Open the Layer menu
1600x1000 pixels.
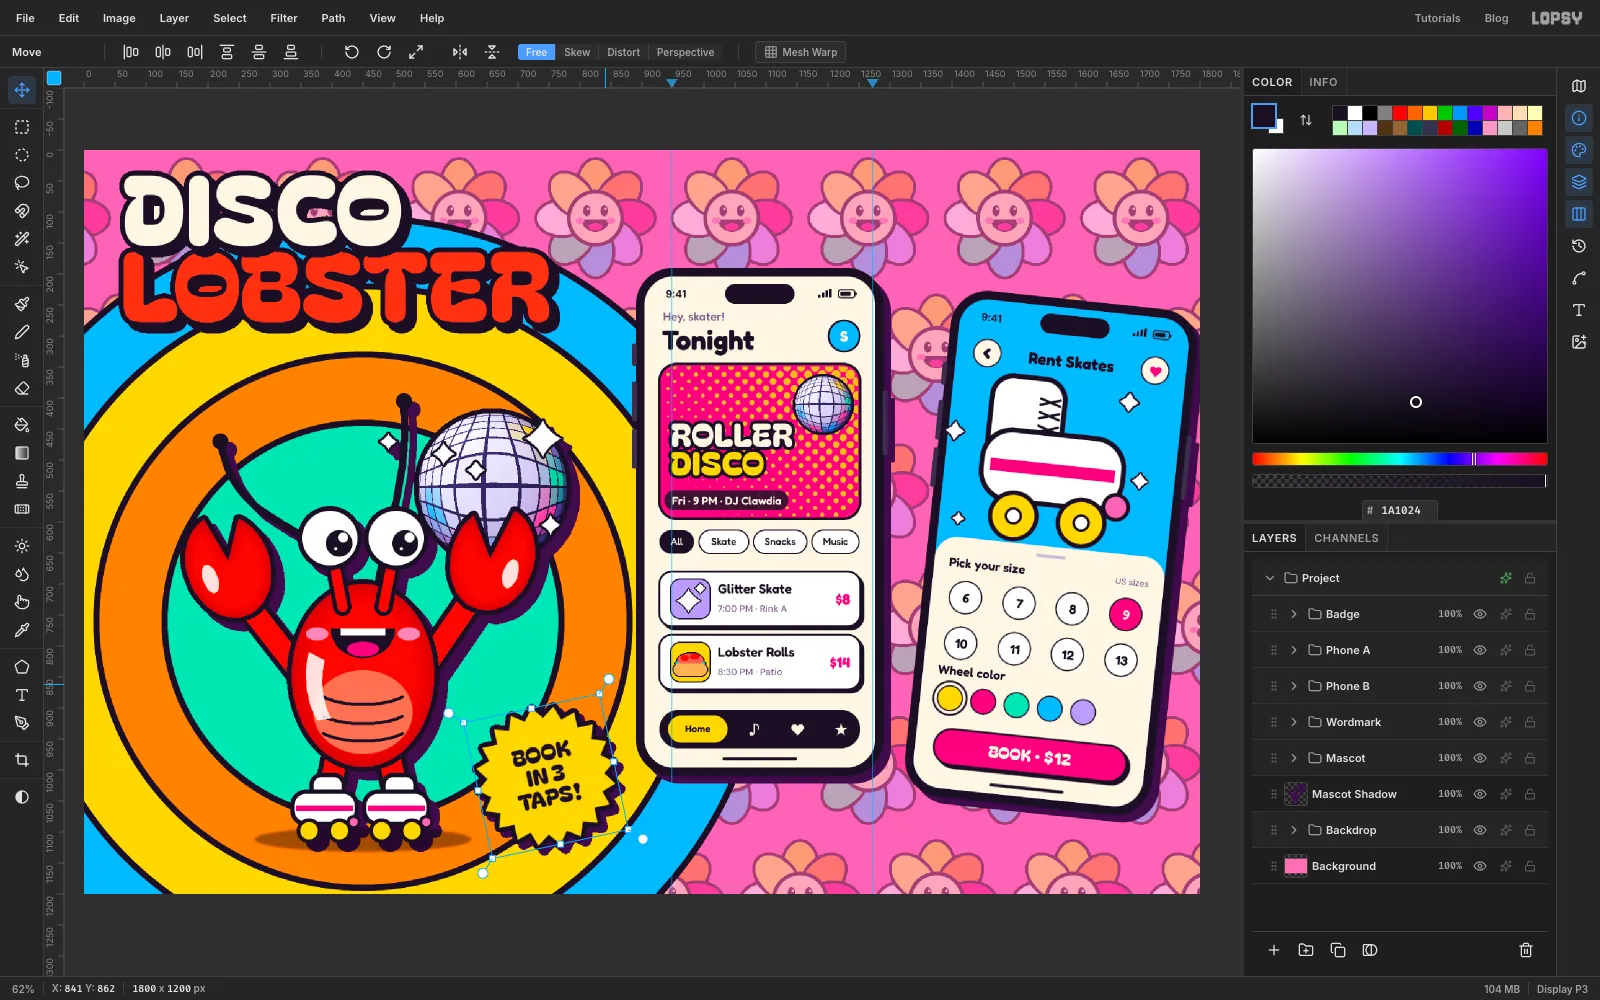tap(174, 18)
